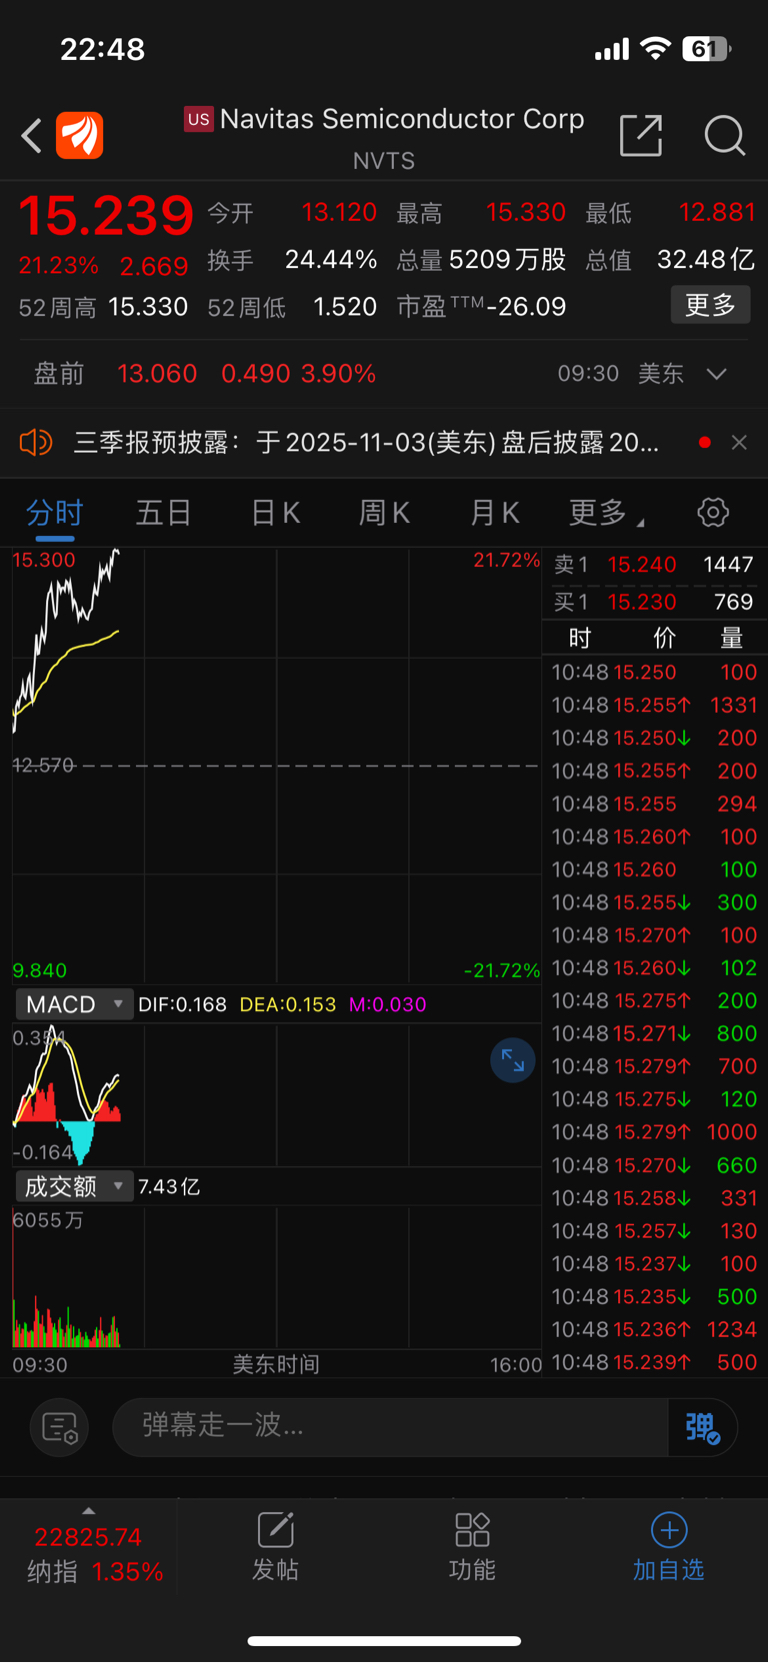Open the 三季报预披露 announcement text
768x1663 pixels.
pyautogui.click(x=366, y=442)
